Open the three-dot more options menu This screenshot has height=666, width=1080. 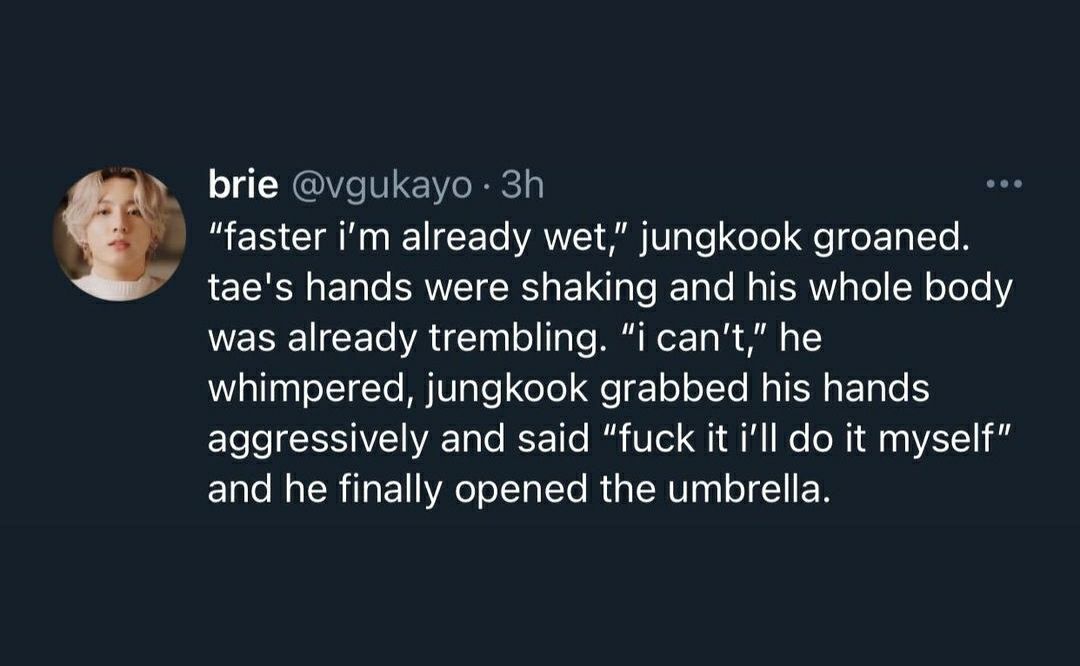pyautogui.click(x=1004, y=184)
